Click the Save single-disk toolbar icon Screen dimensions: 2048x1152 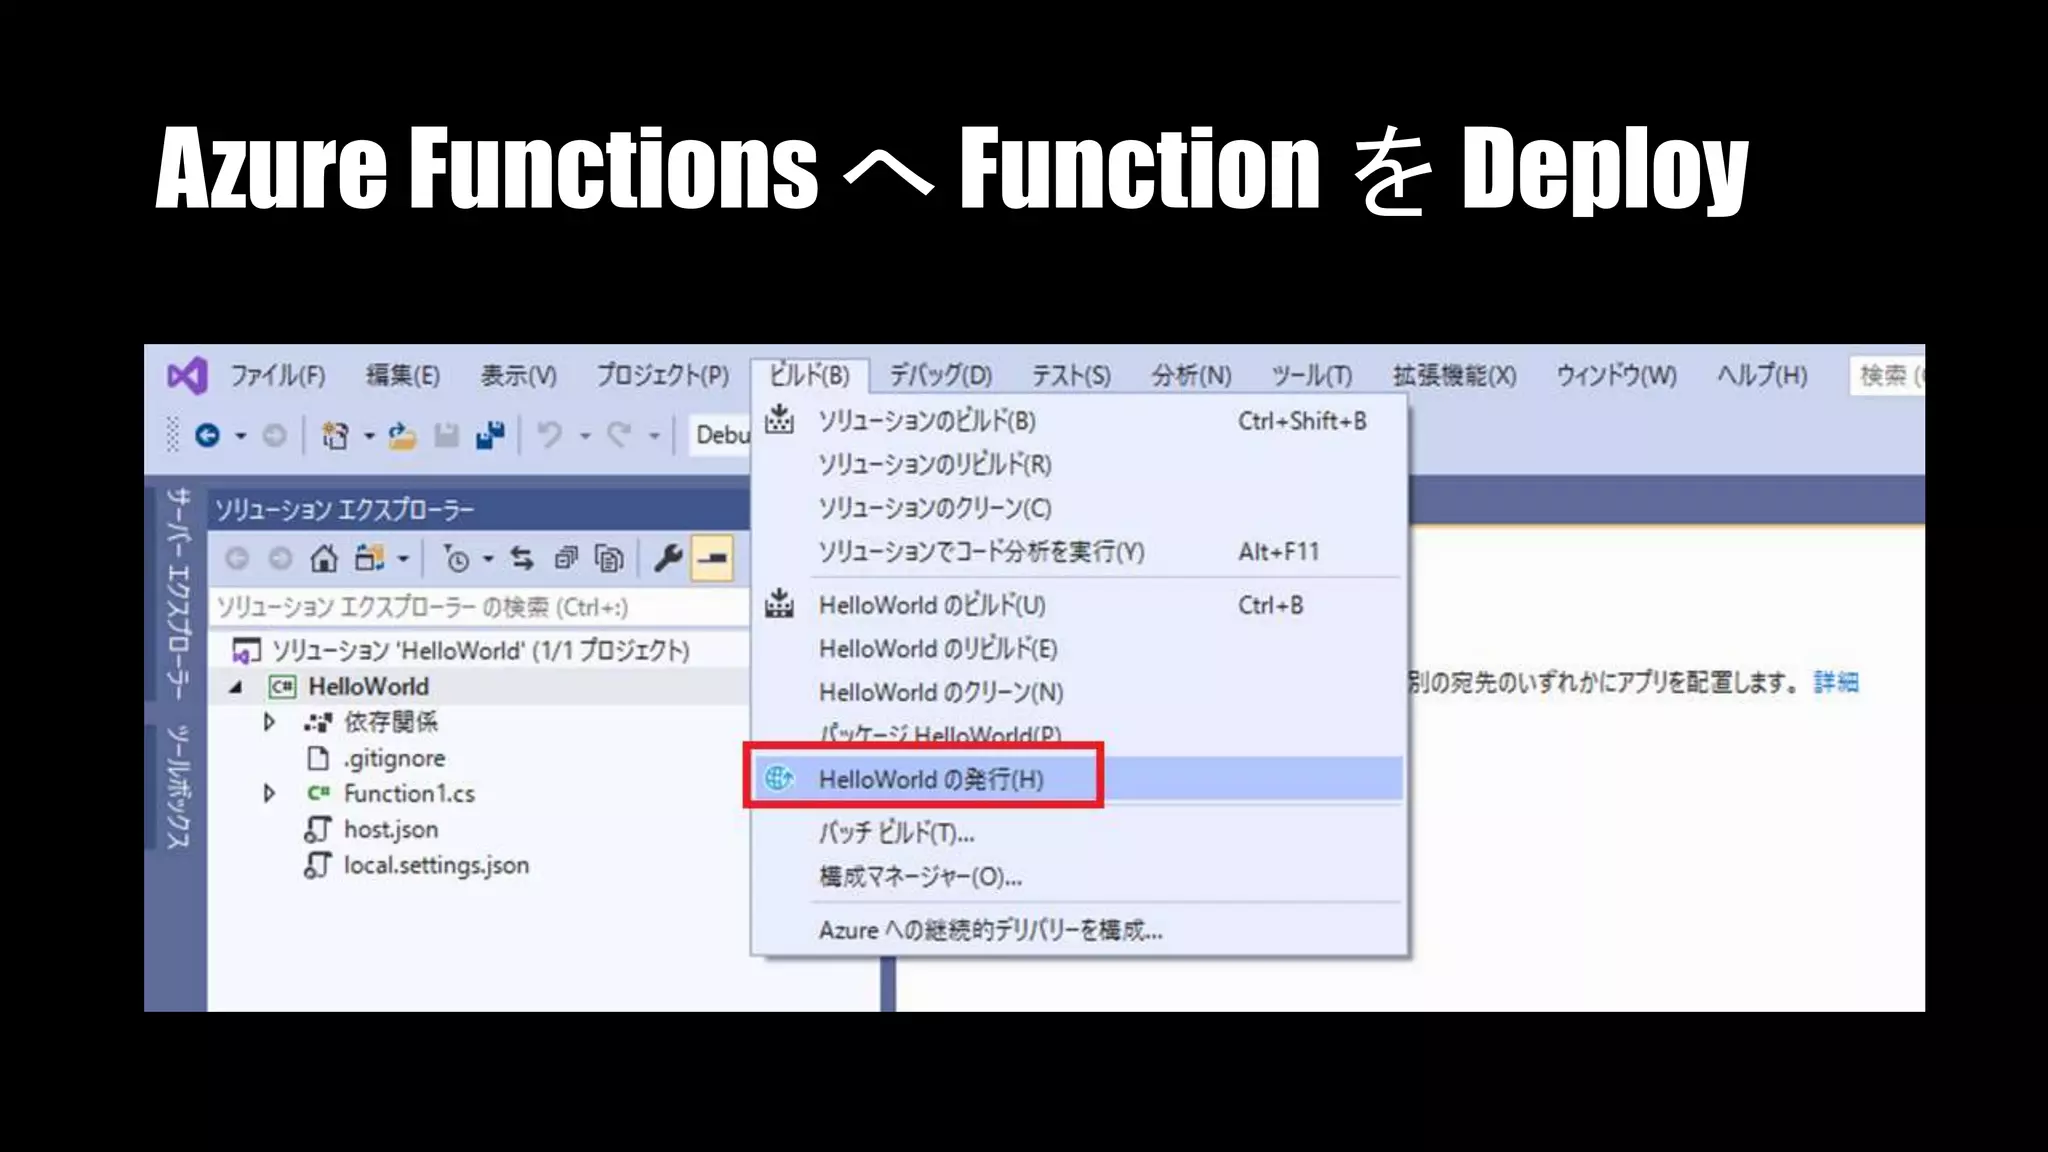446,435
